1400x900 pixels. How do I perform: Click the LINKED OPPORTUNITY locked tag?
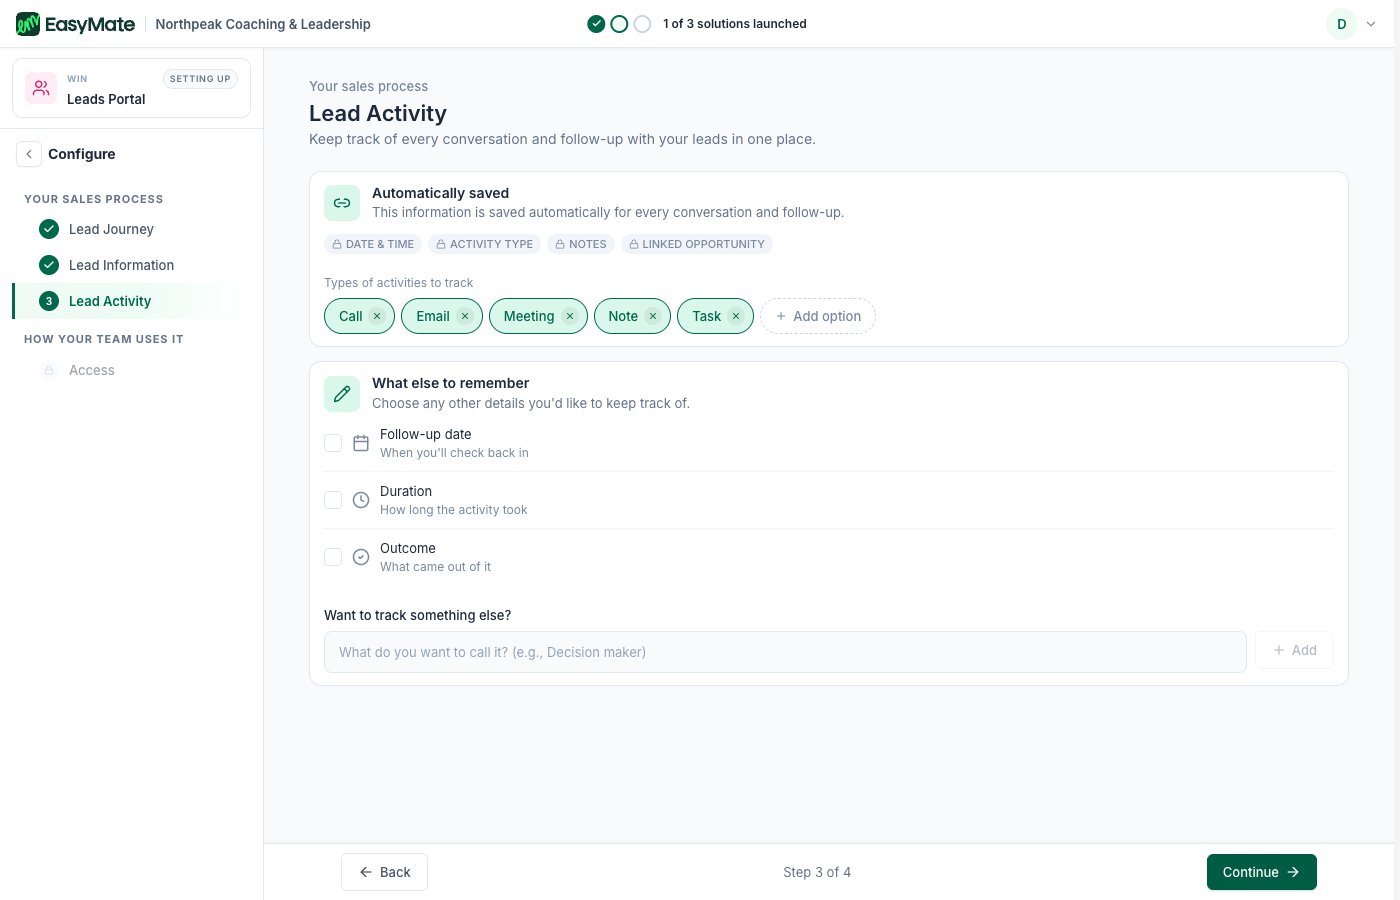[697, 244]
